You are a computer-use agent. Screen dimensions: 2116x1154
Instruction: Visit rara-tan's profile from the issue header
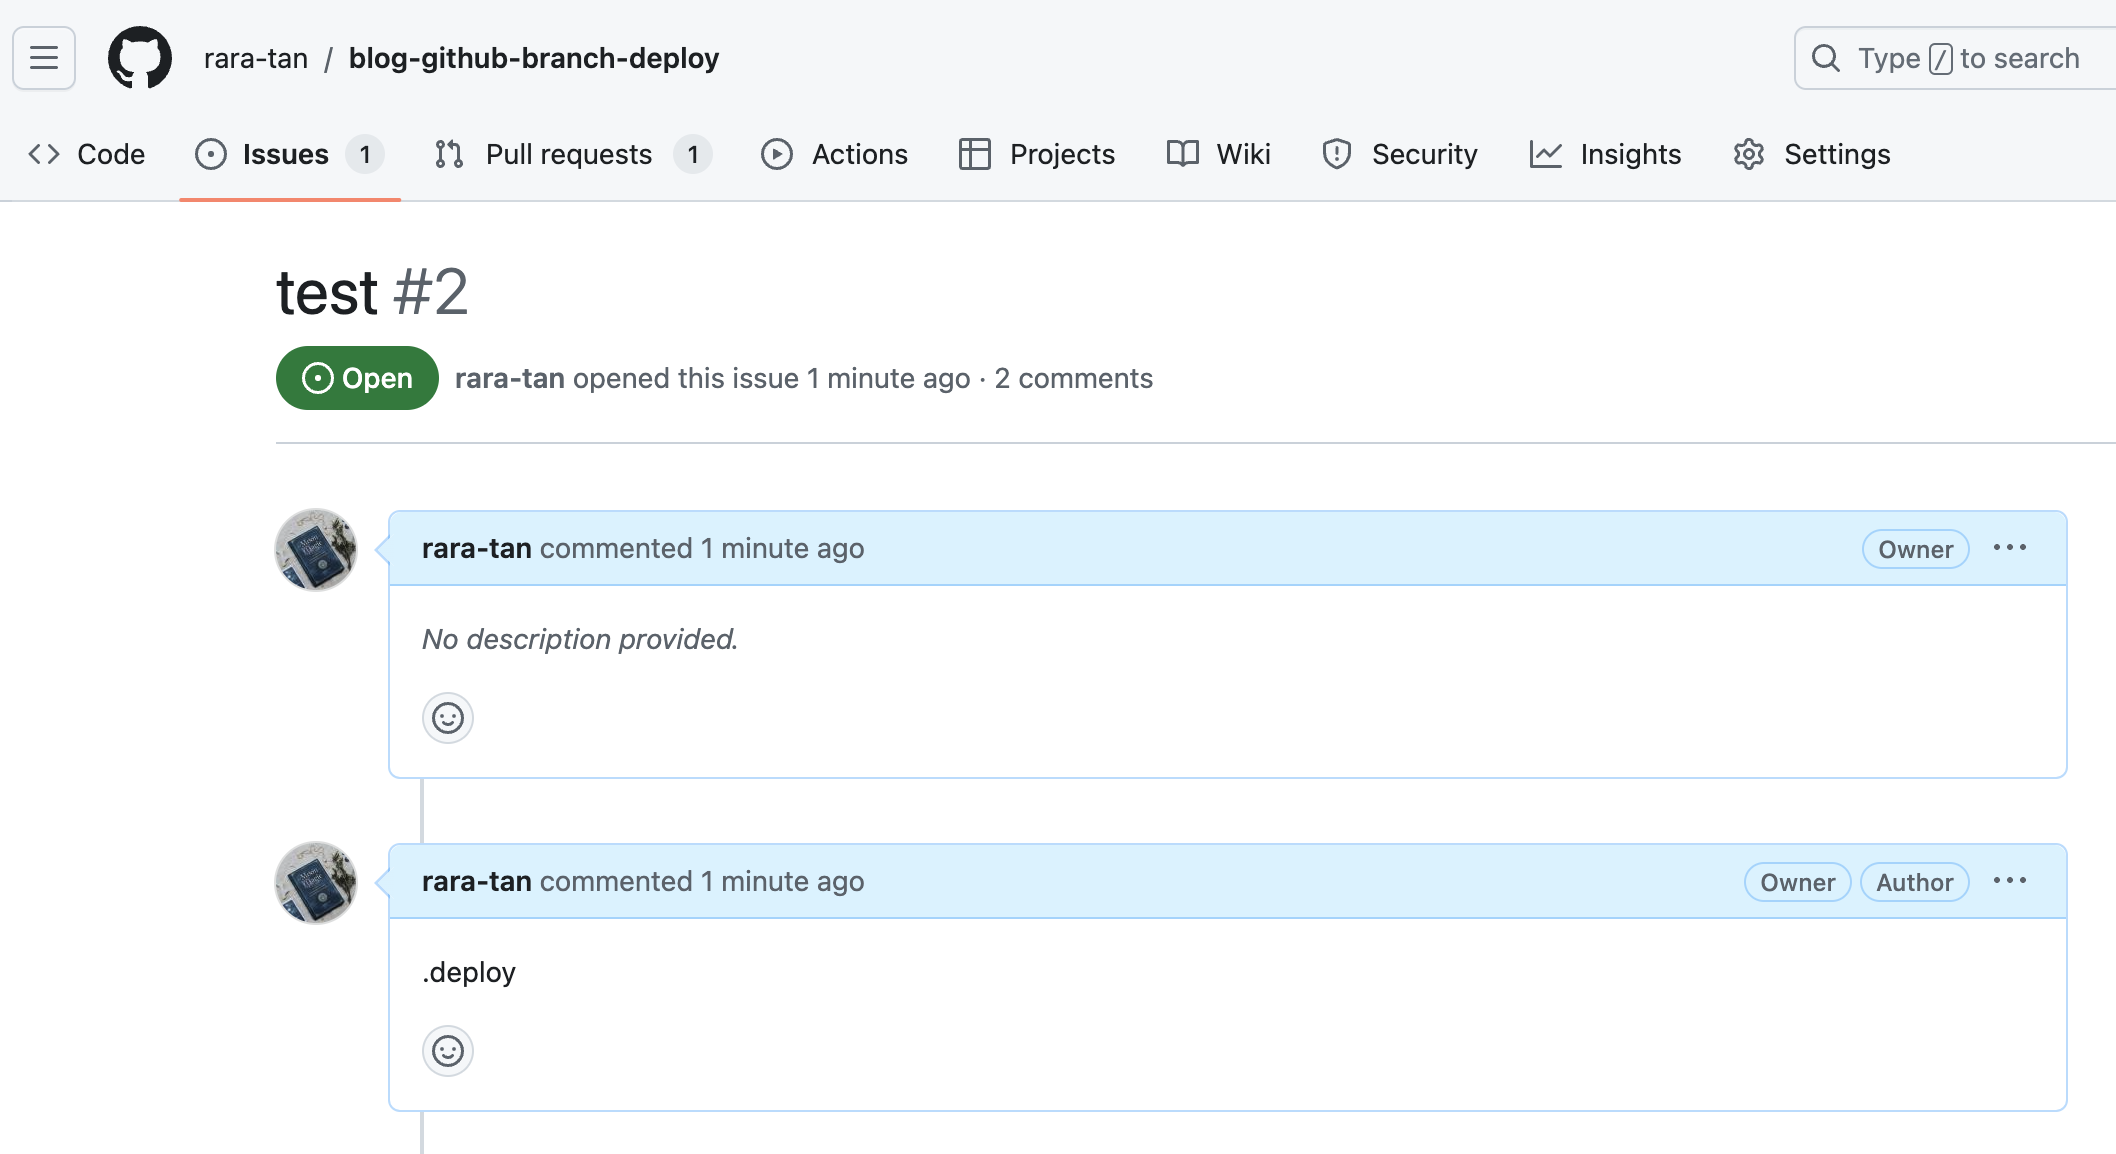click(509, 378)
